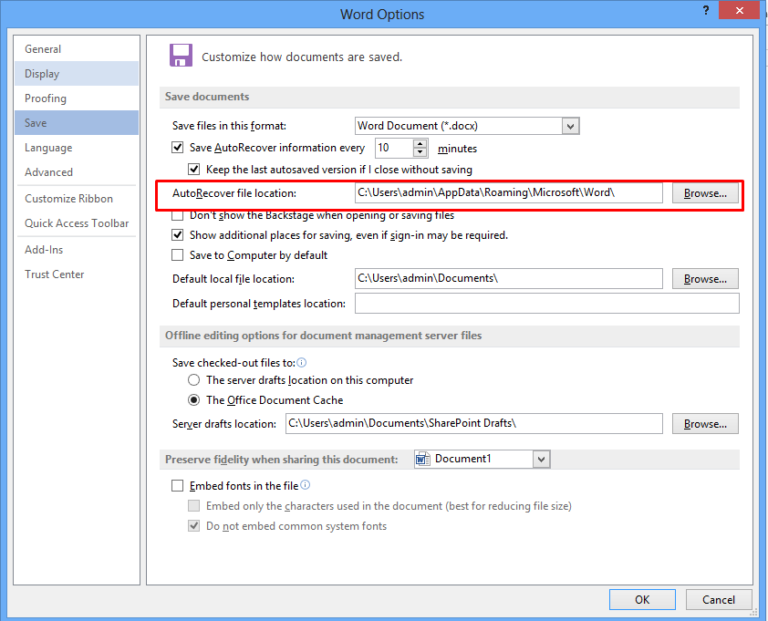Choose The Office Document Cache option
The height and width of the screenshot is (621, 768).
[194, 400]
